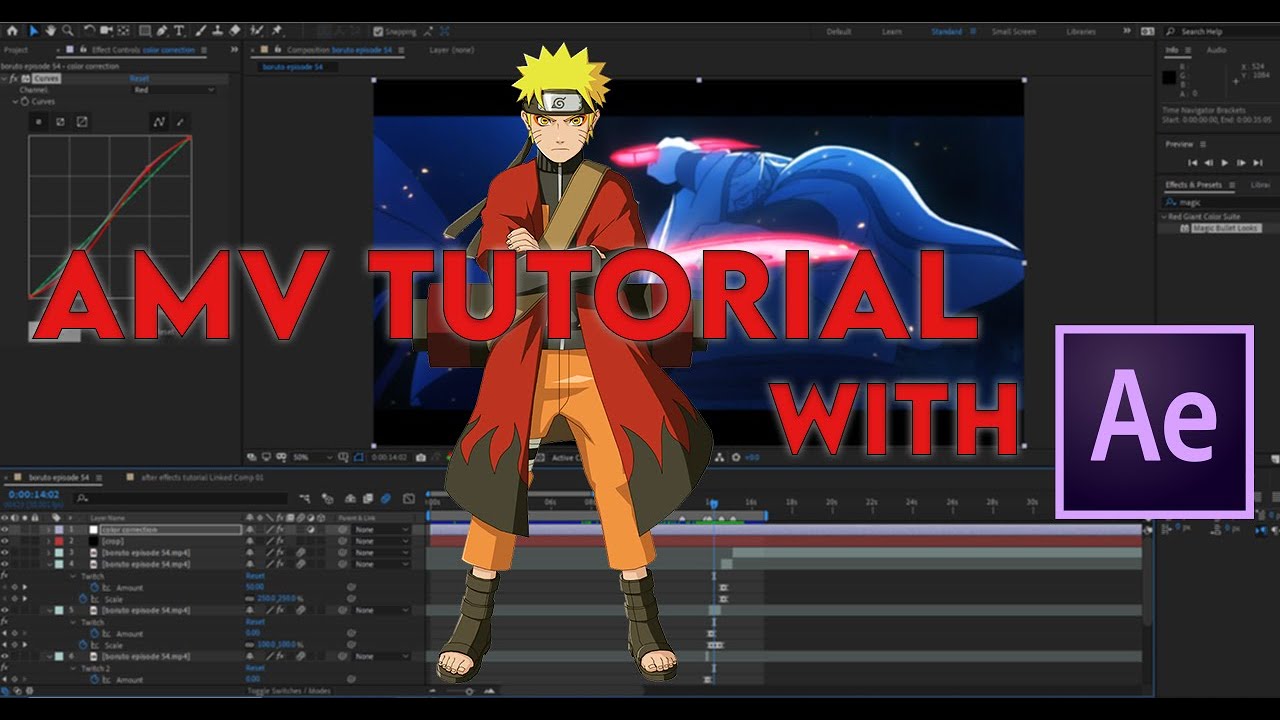Collapse layer 5 properties triangle
Screen dimensions: 1280x720
point(49,610)
